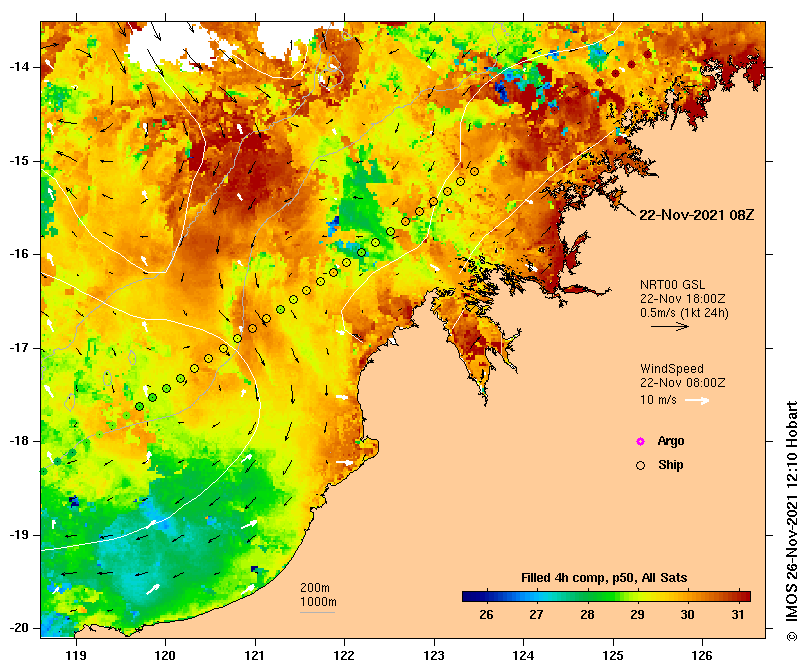This screenshot has width=809, height=672.
Task: Click longitude axis label 122
Action: [x=344, y=656]
